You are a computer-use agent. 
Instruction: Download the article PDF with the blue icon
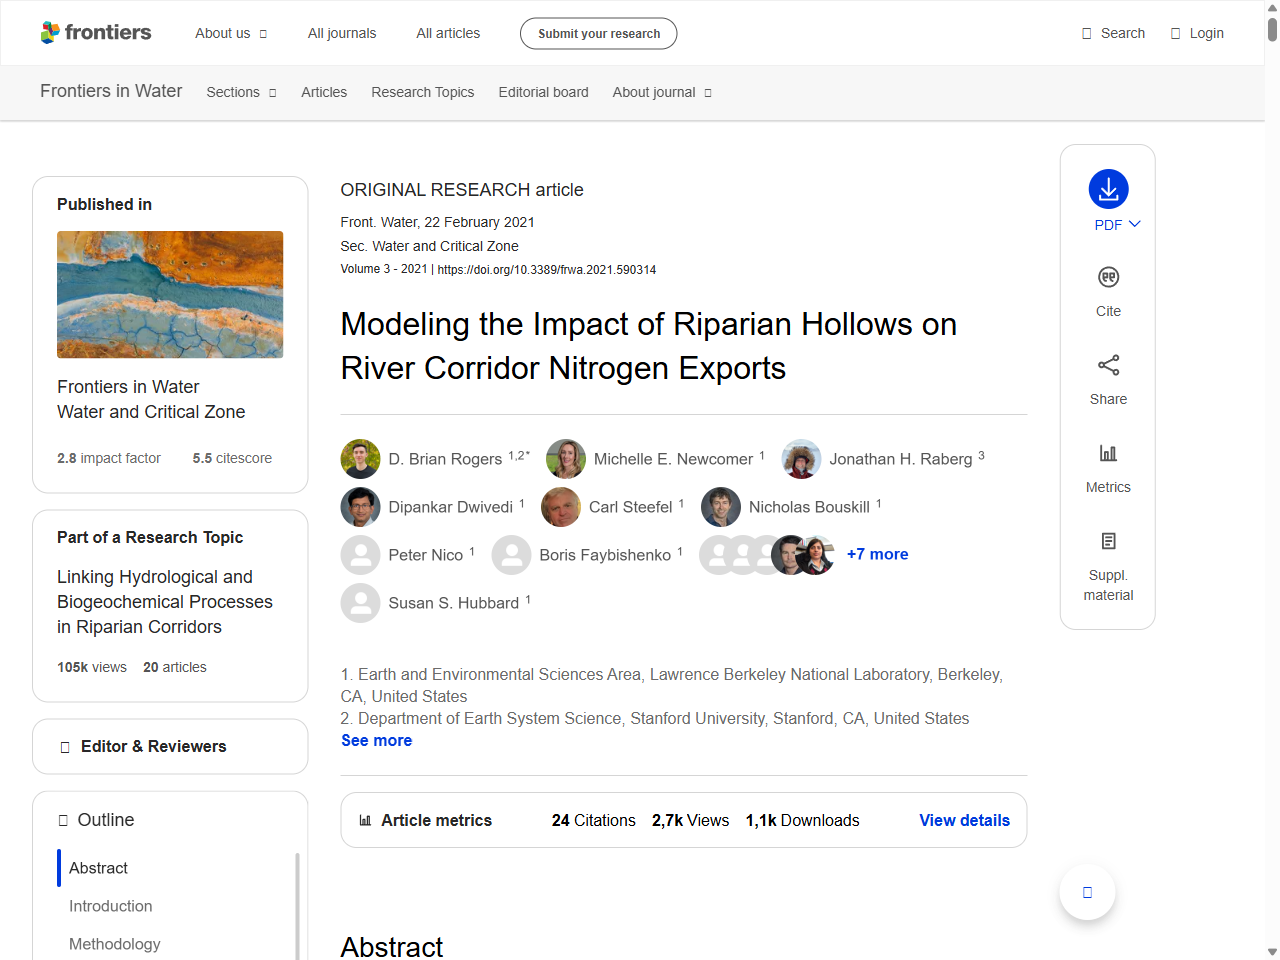1108,189
